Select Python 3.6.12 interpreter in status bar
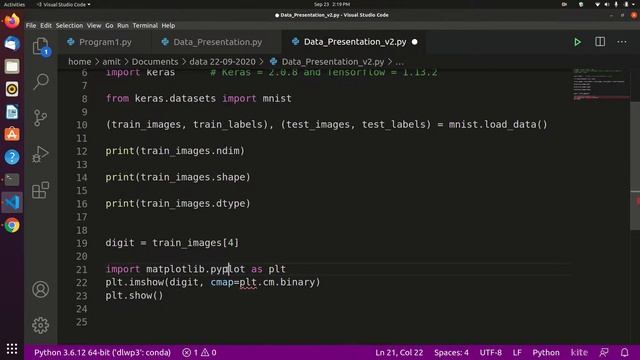Image resolution: width=640 pixels, height=360 pixels. pos(102,352)
